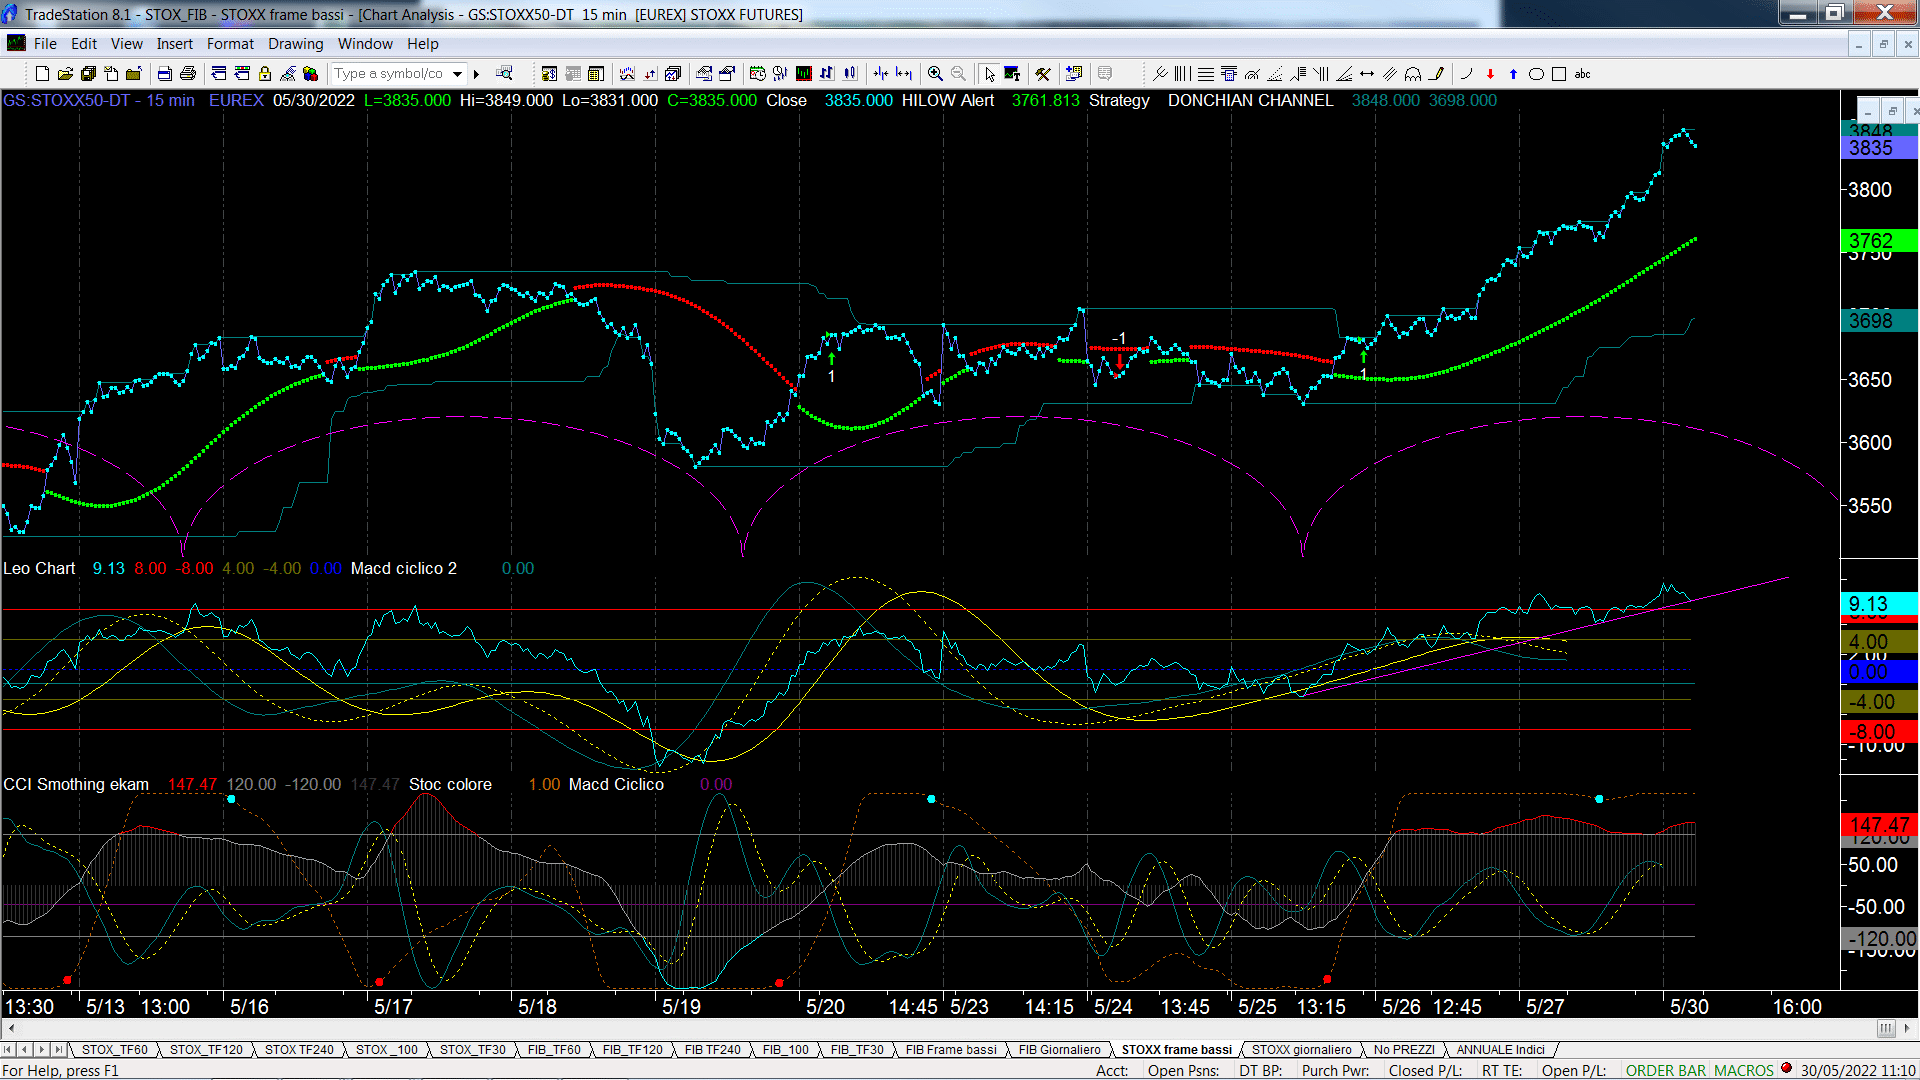Click the right arrow of horizontal scrollbar
Image resolution: width=1920 pixels, height=1080 pixels.
click(1907, 1028)
